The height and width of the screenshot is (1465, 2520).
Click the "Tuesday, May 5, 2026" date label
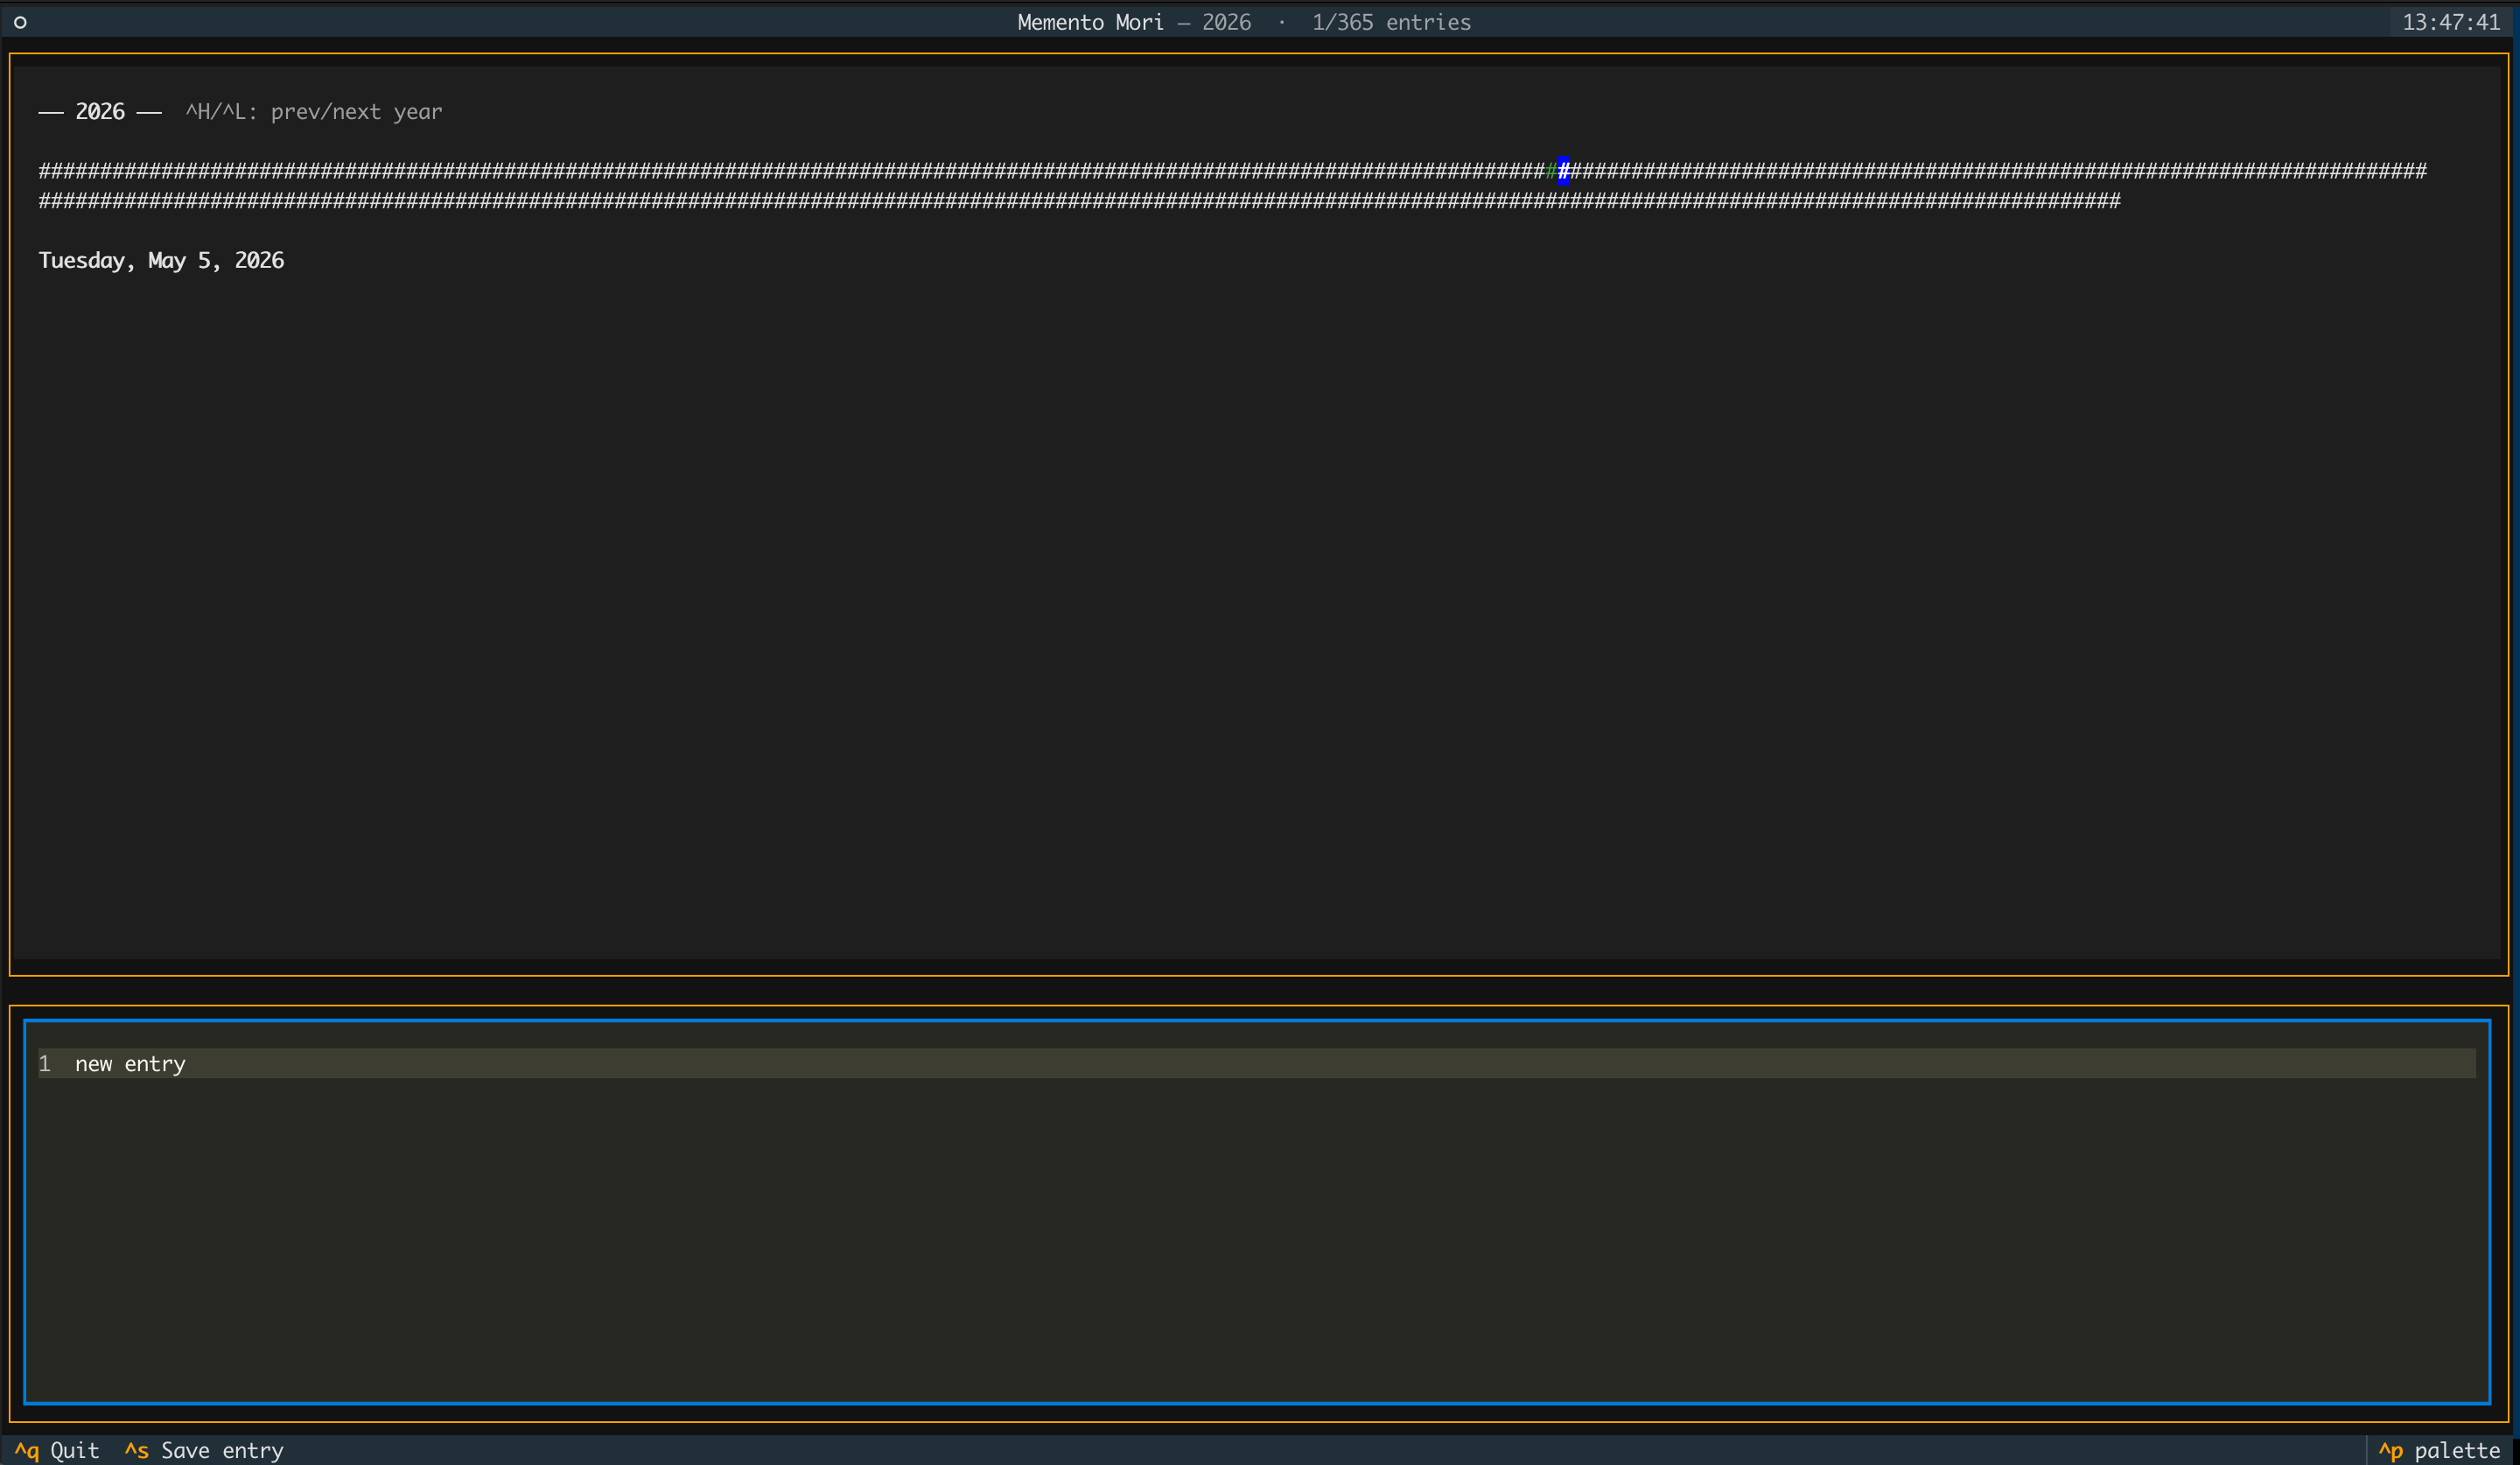coord(161,261)
